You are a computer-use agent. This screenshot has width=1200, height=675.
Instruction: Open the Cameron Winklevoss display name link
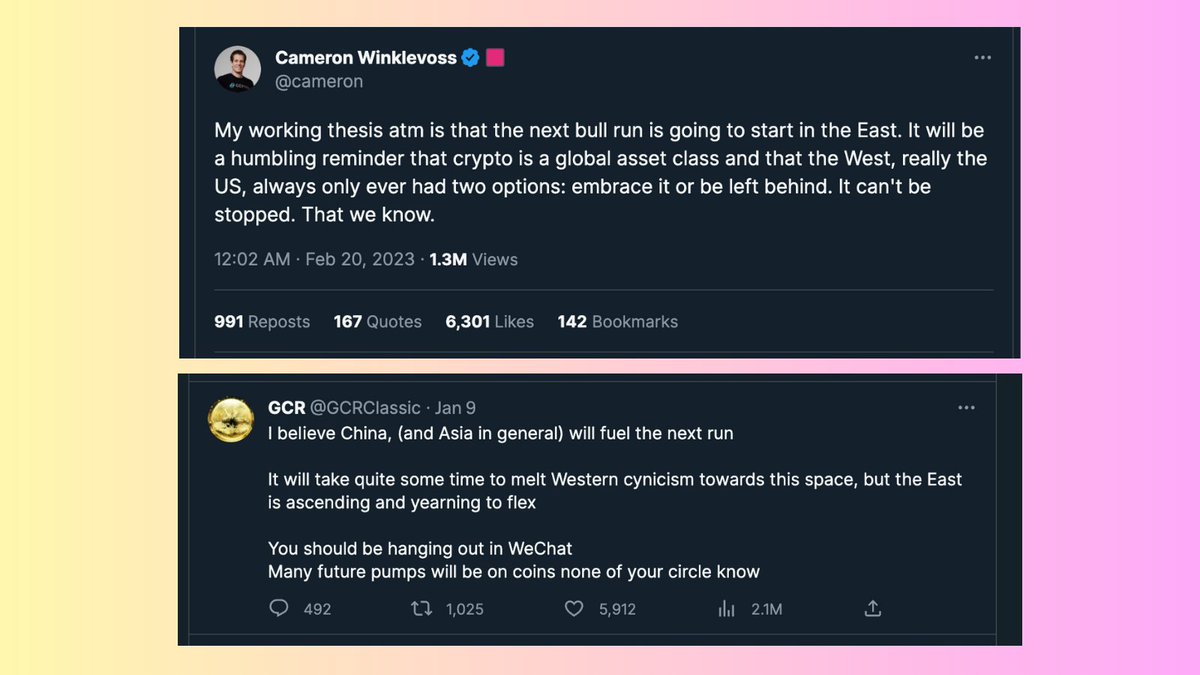click(x=365, y=58)
